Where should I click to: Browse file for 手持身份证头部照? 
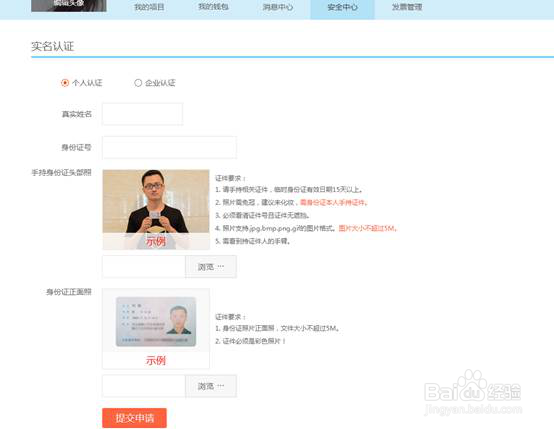(211, 267)
